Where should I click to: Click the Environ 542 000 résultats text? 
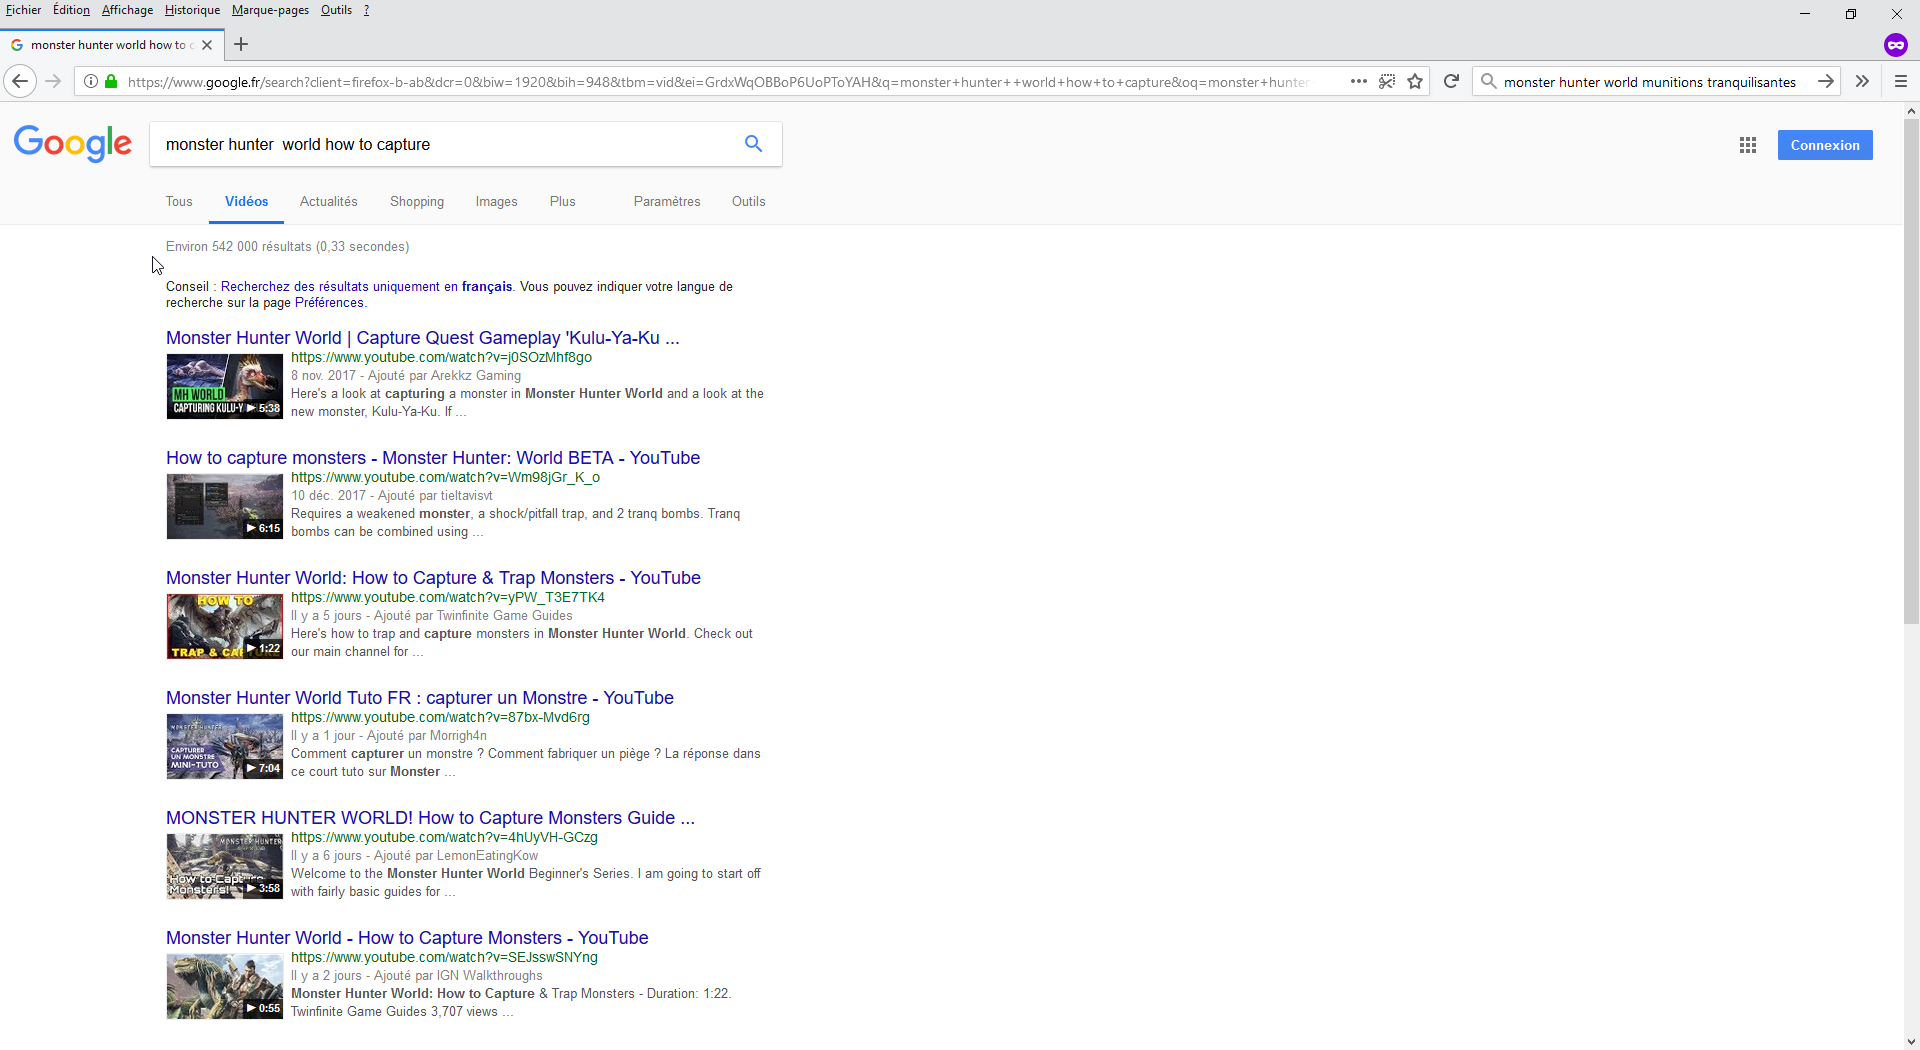(287, 246)
